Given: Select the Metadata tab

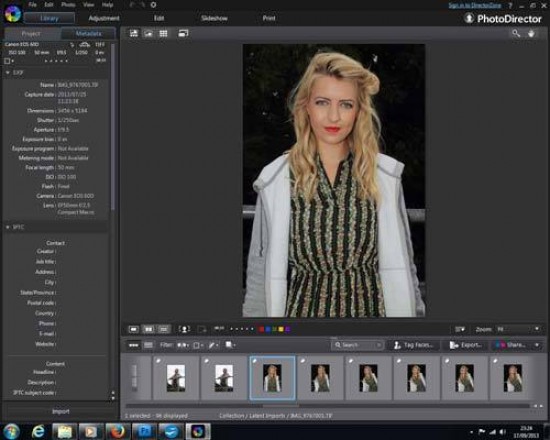Looking at the screenshot, I should click(89, 34).
